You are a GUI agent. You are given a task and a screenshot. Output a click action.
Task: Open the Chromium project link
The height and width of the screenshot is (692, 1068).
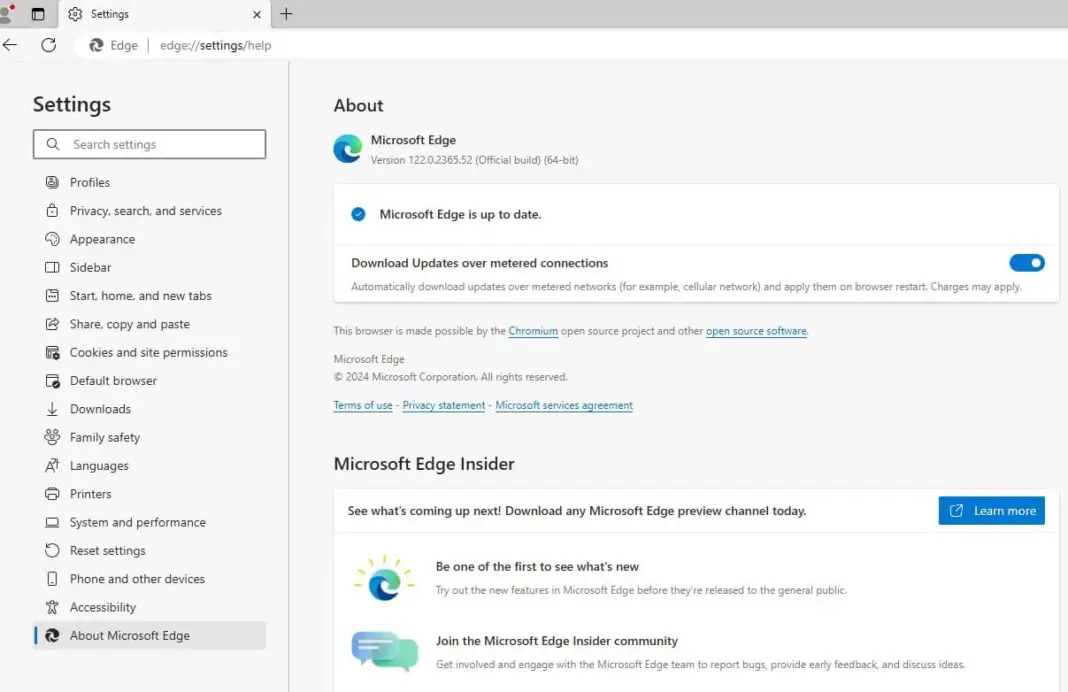(533, 331)
